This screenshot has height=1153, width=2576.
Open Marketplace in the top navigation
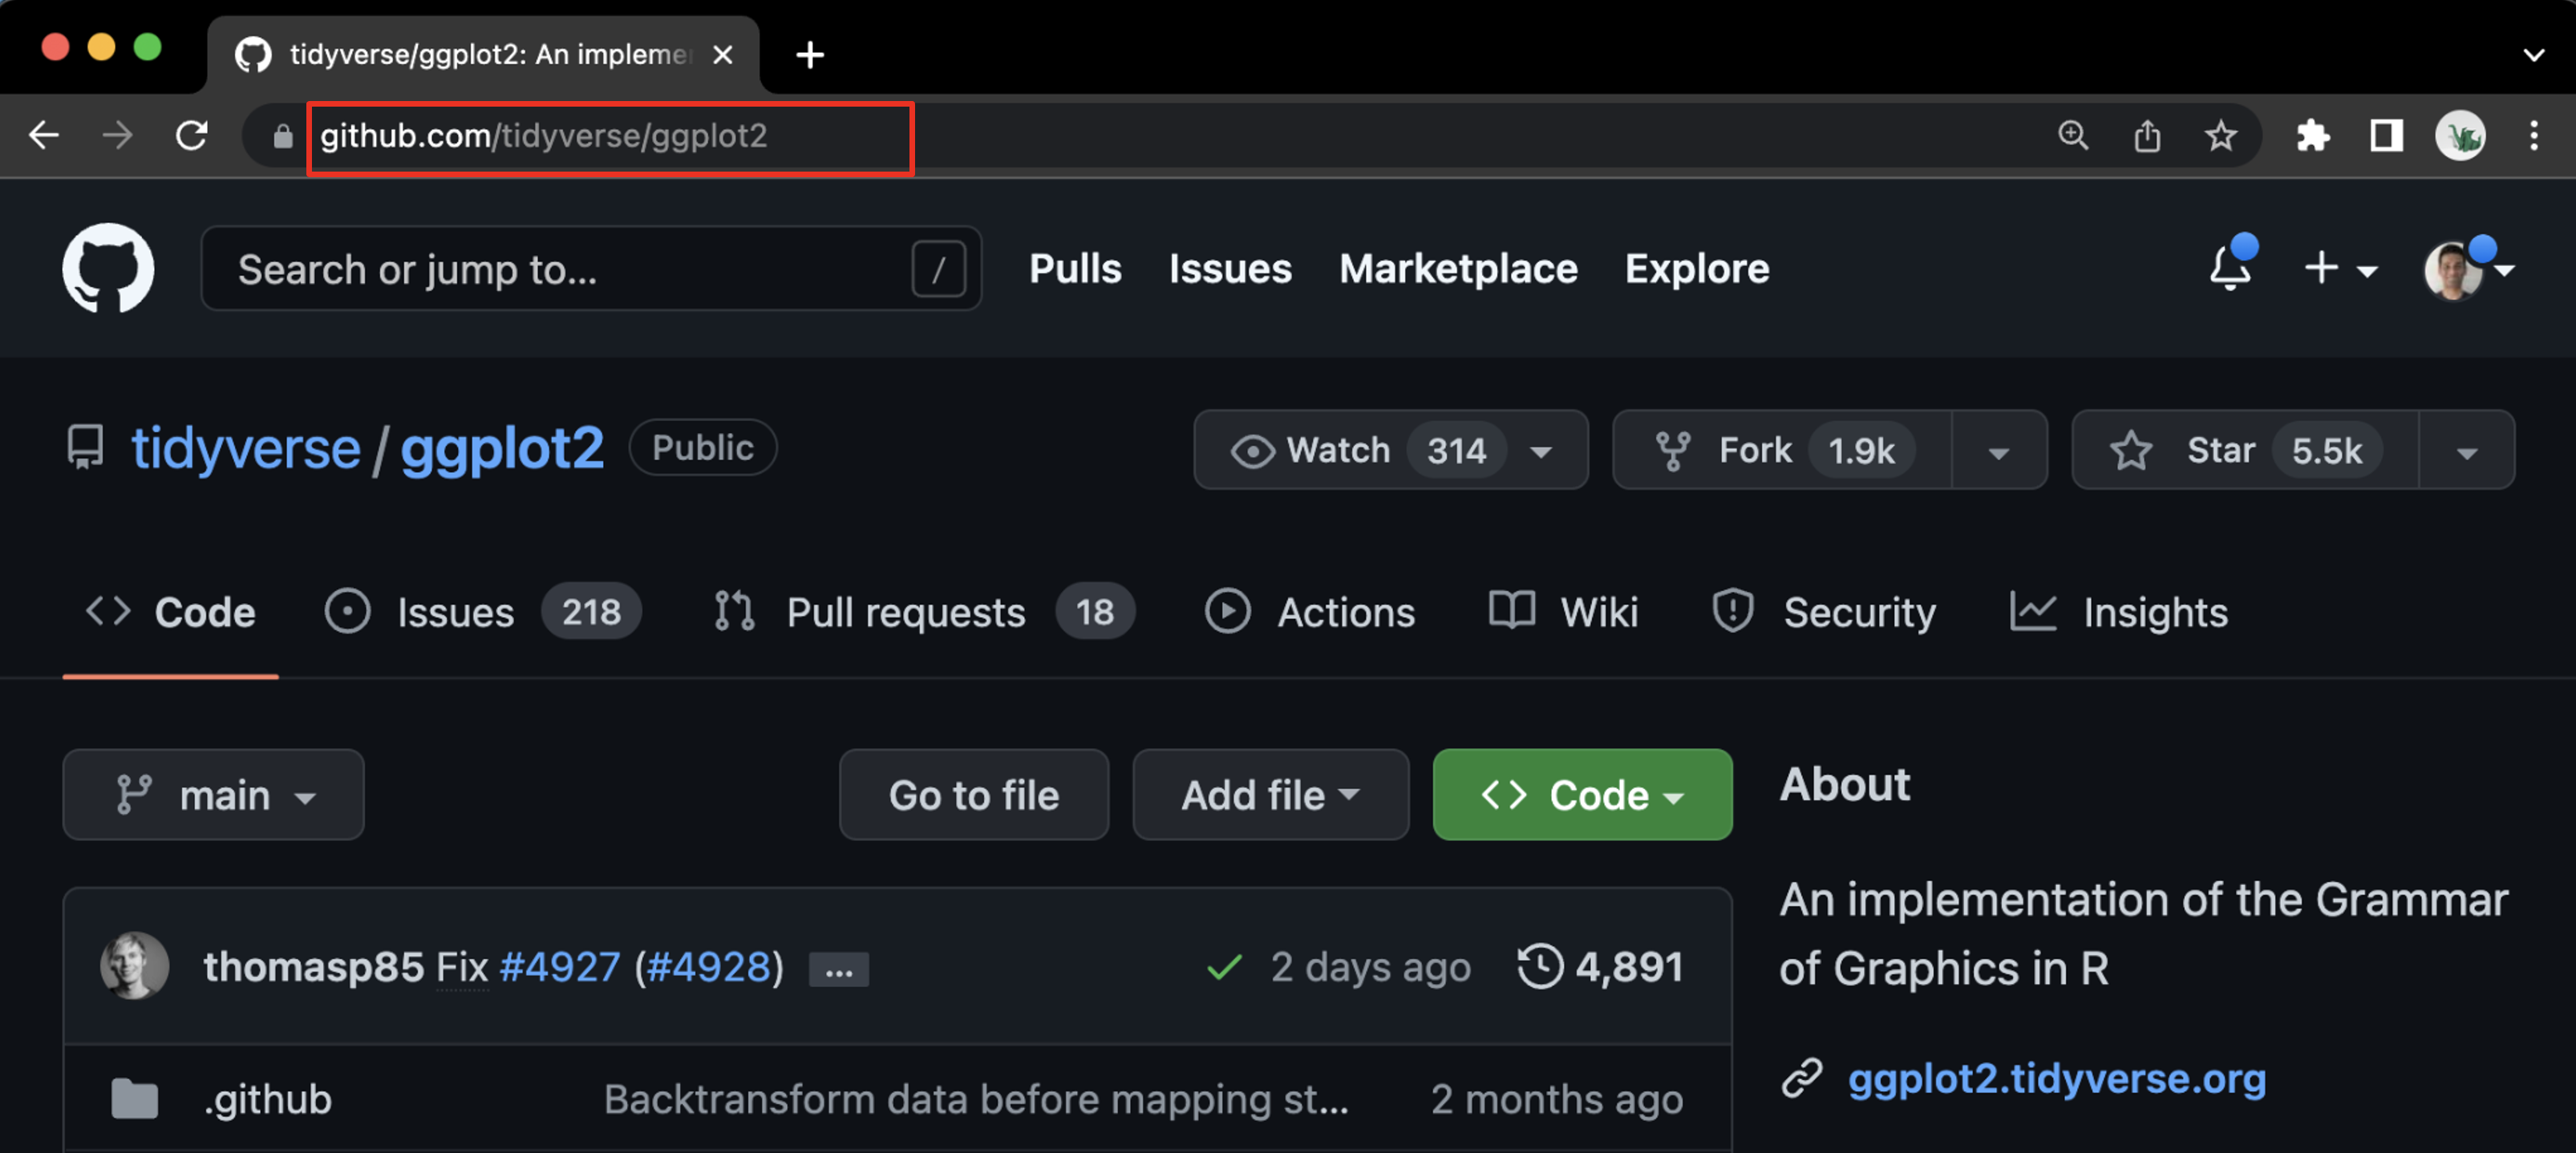tap(1458, 268)
